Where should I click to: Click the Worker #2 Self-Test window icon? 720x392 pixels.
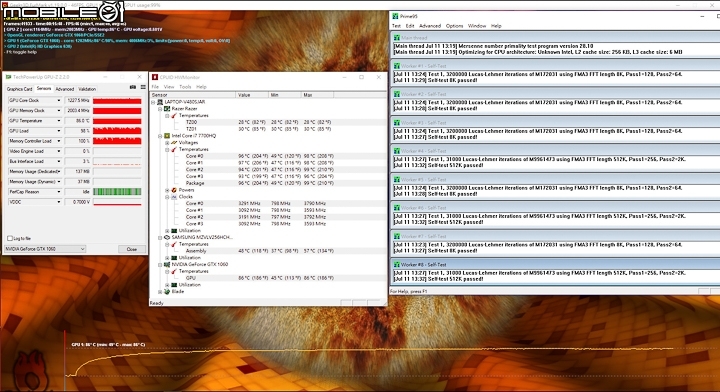point(397,94)
